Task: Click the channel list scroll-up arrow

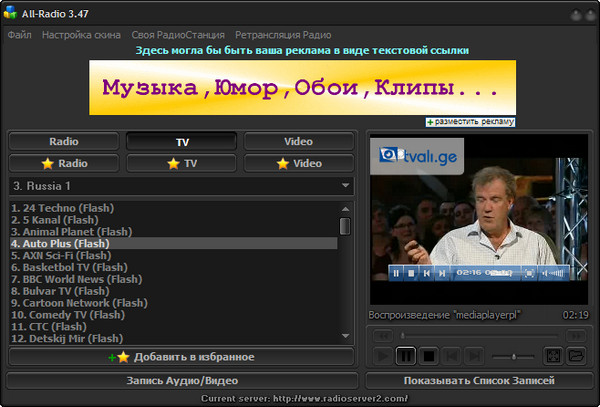Action: [345, 209]
